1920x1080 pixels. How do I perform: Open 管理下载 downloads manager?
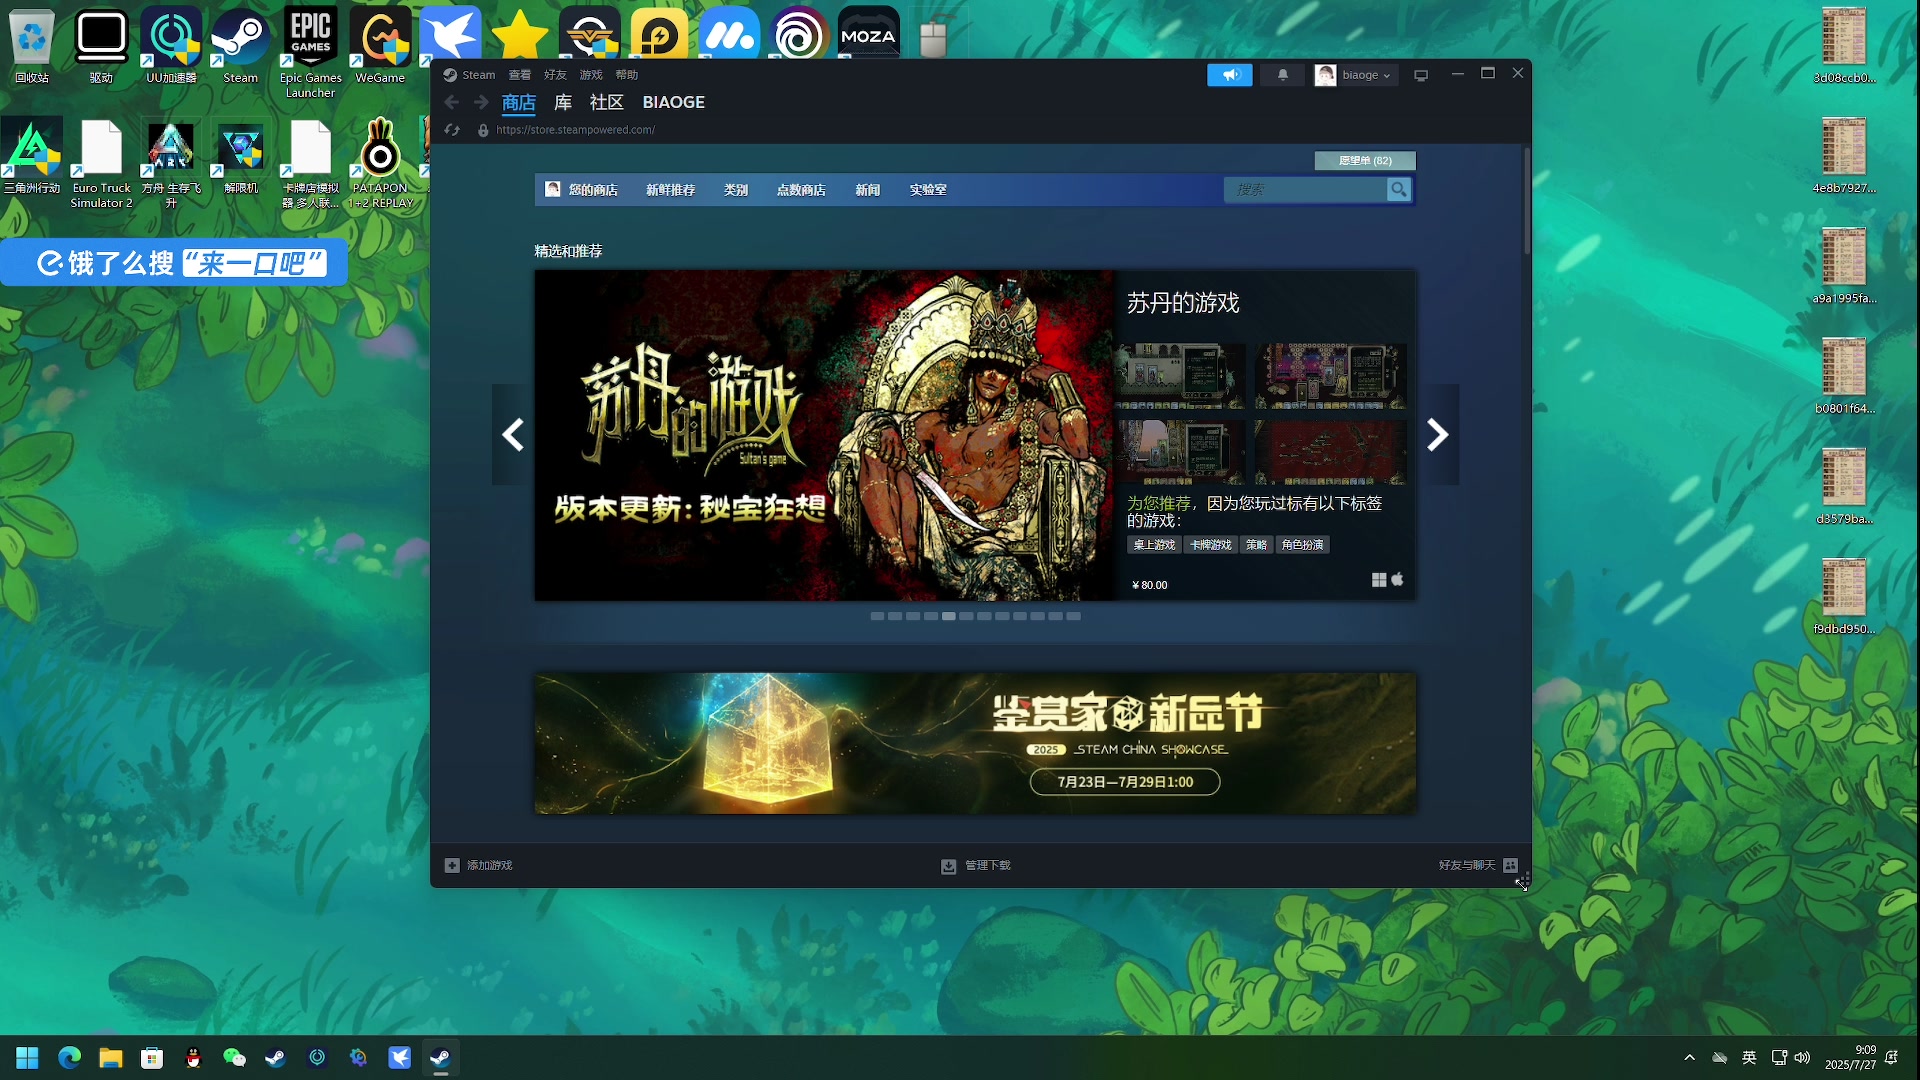tap(976, 866)
